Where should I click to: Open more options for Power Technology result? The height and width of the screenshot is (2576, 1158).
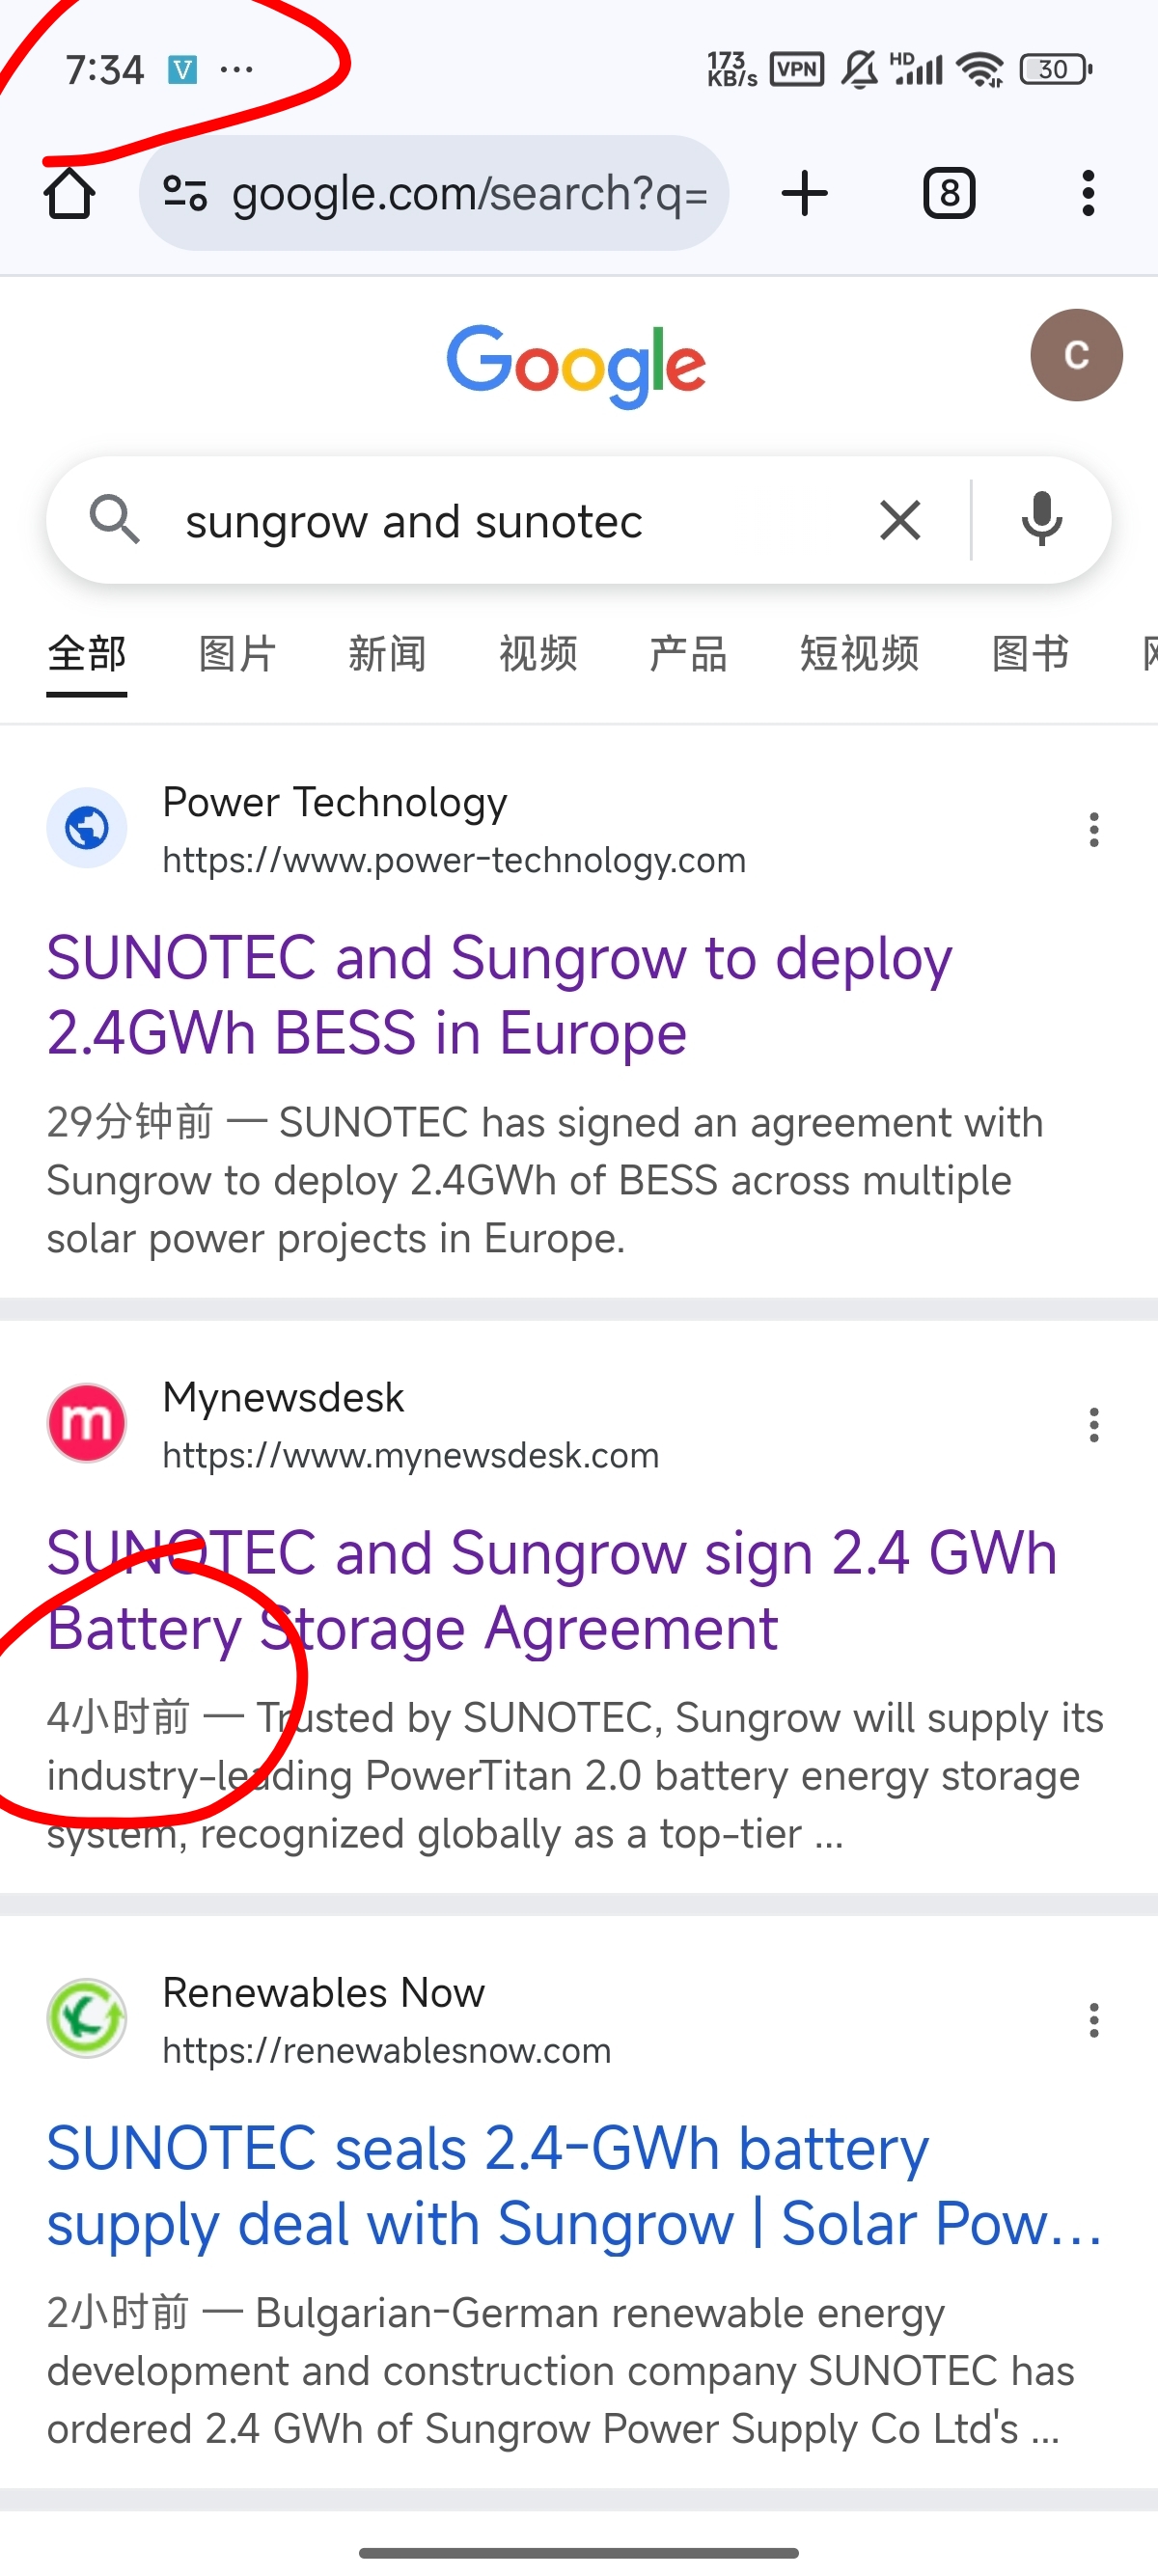(1094, 830)
